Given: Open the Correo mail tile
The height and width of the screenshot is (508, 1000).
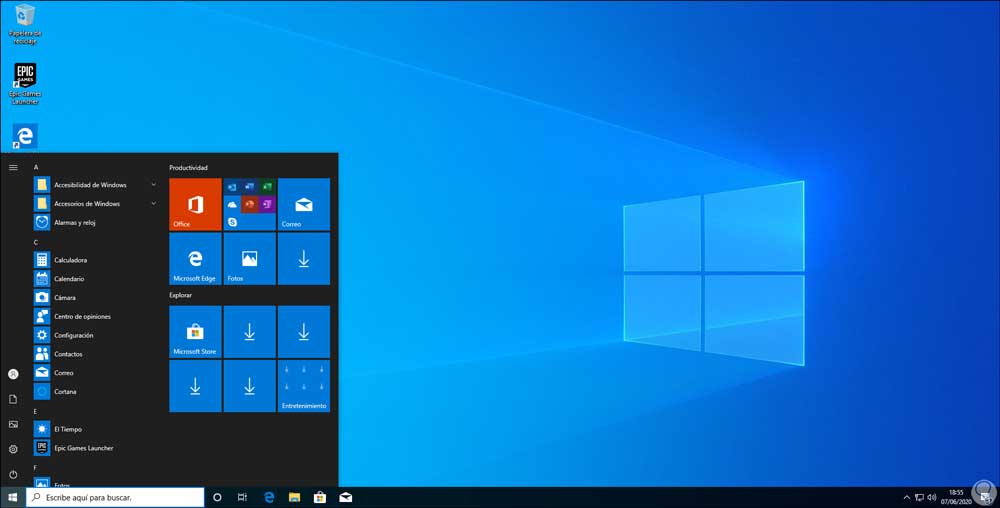Looking at the screenshot, I should pyautogui.click(x=304, y=204).
